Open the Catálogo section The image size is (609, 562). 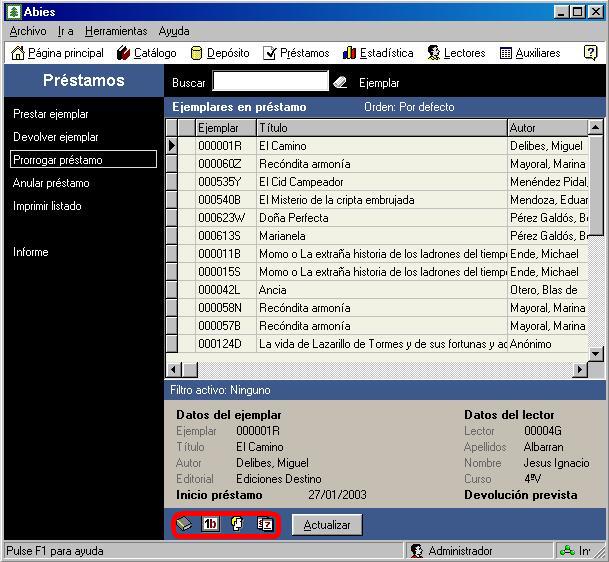pyautogui.click(x=147, y=53)
